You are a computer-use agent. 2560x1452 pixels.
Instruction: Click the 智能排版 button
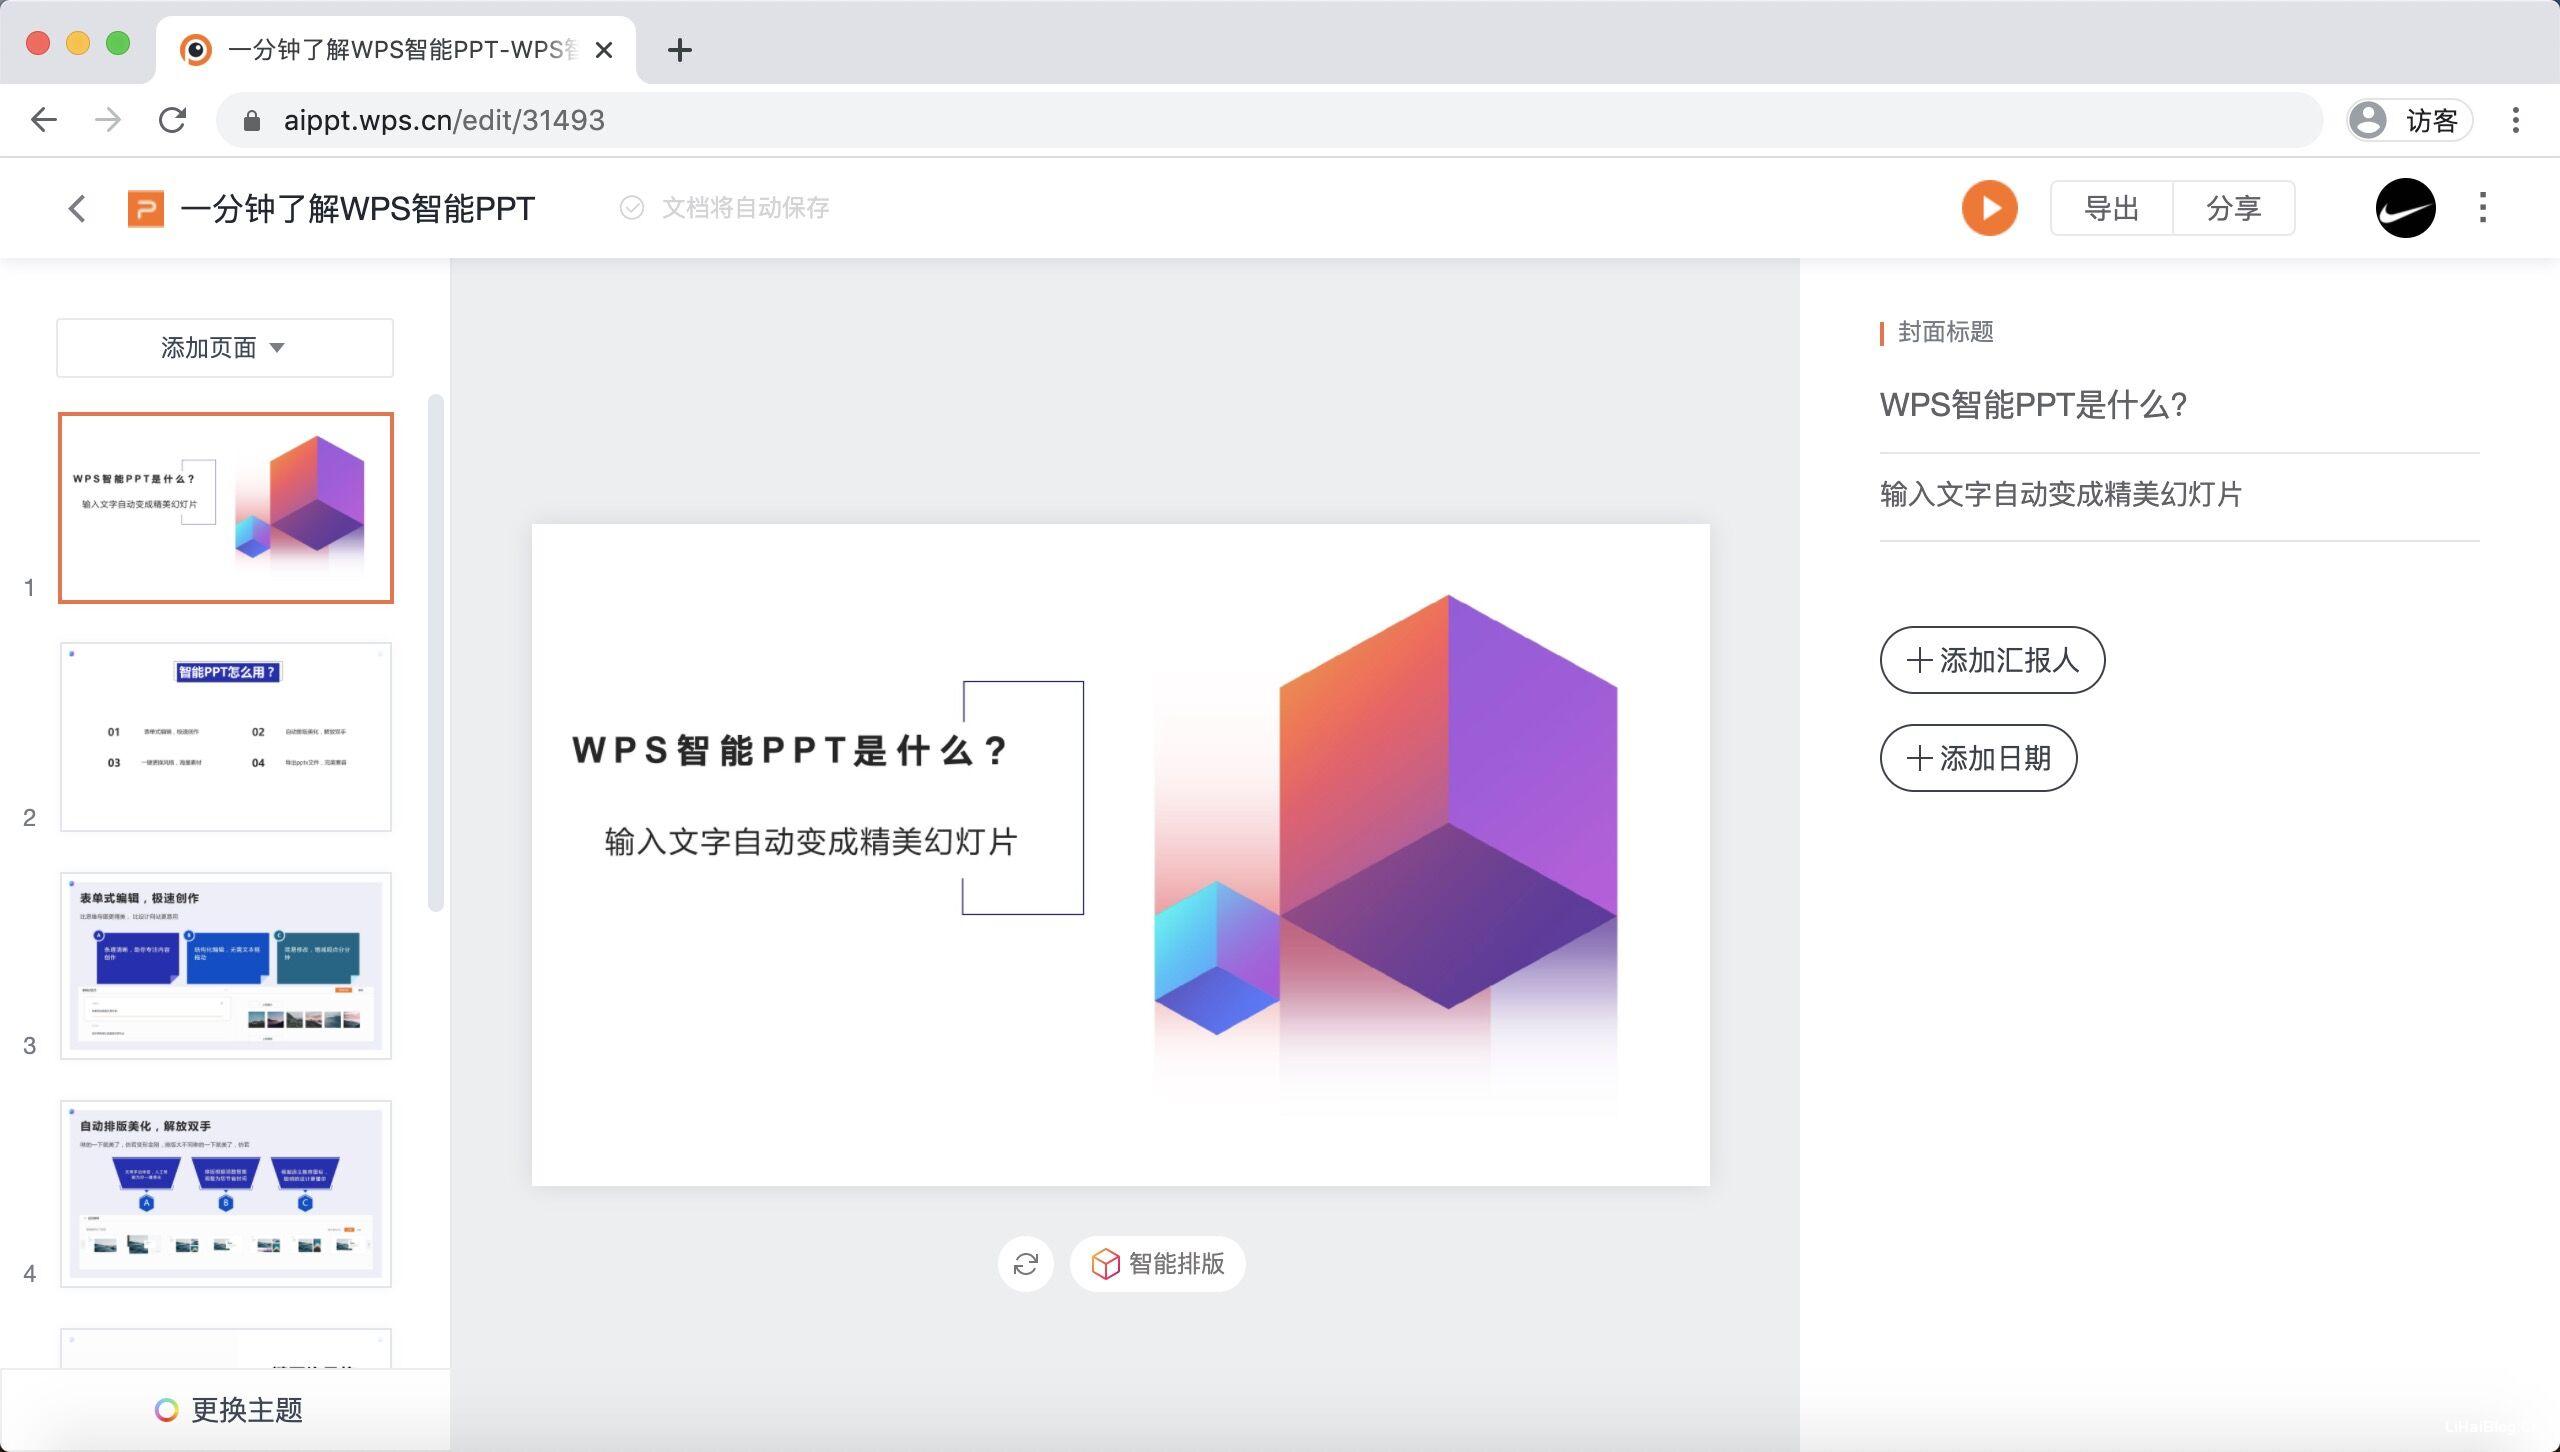[x=1158, y=1264]
